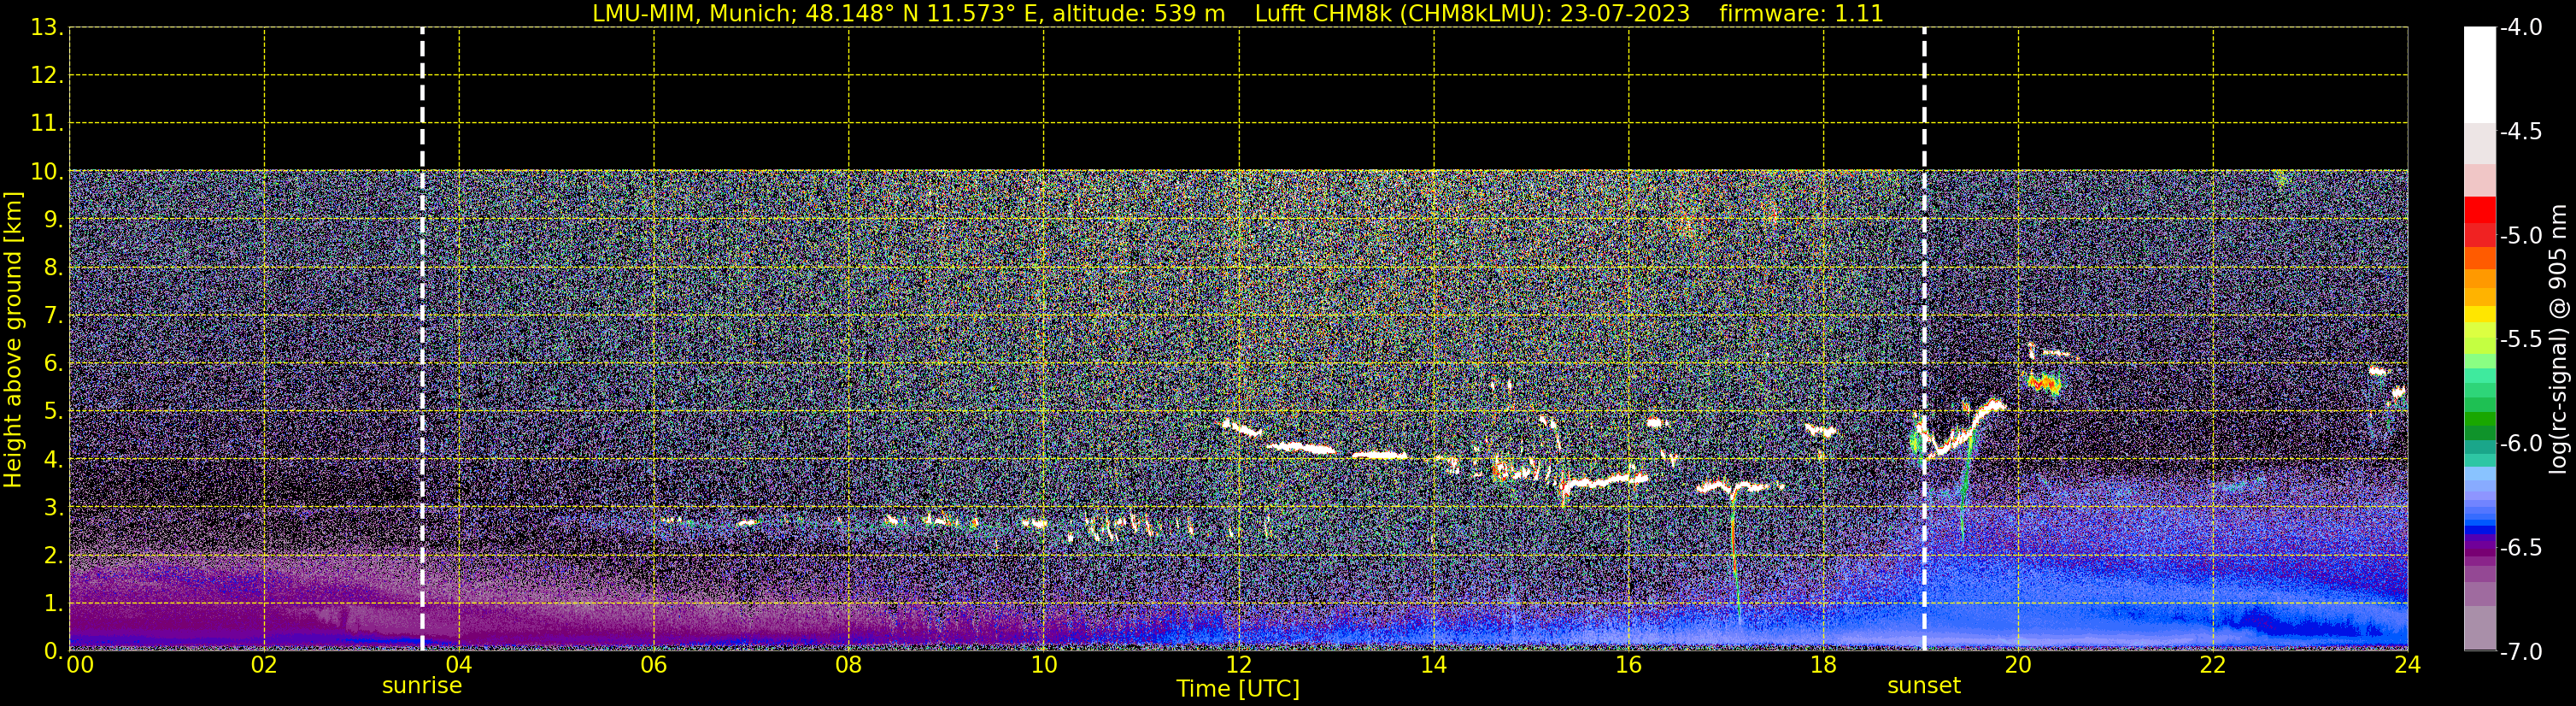The image size is (2576, 706).
Task: Click the x-axis tick label '22'
Action: coord(2213,665)
